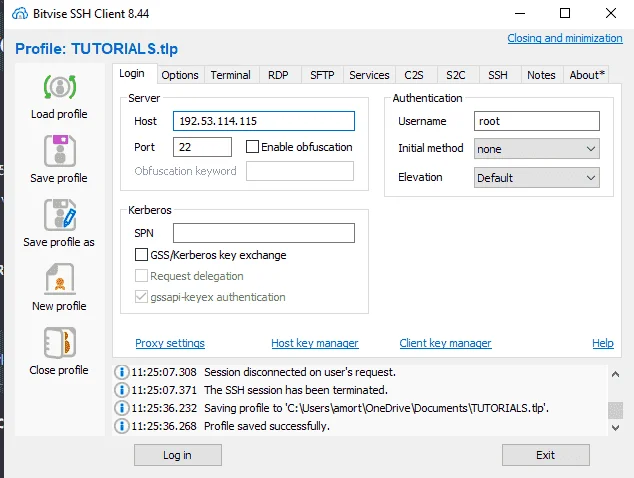Click the Save profile as icon

pos(60,214)
